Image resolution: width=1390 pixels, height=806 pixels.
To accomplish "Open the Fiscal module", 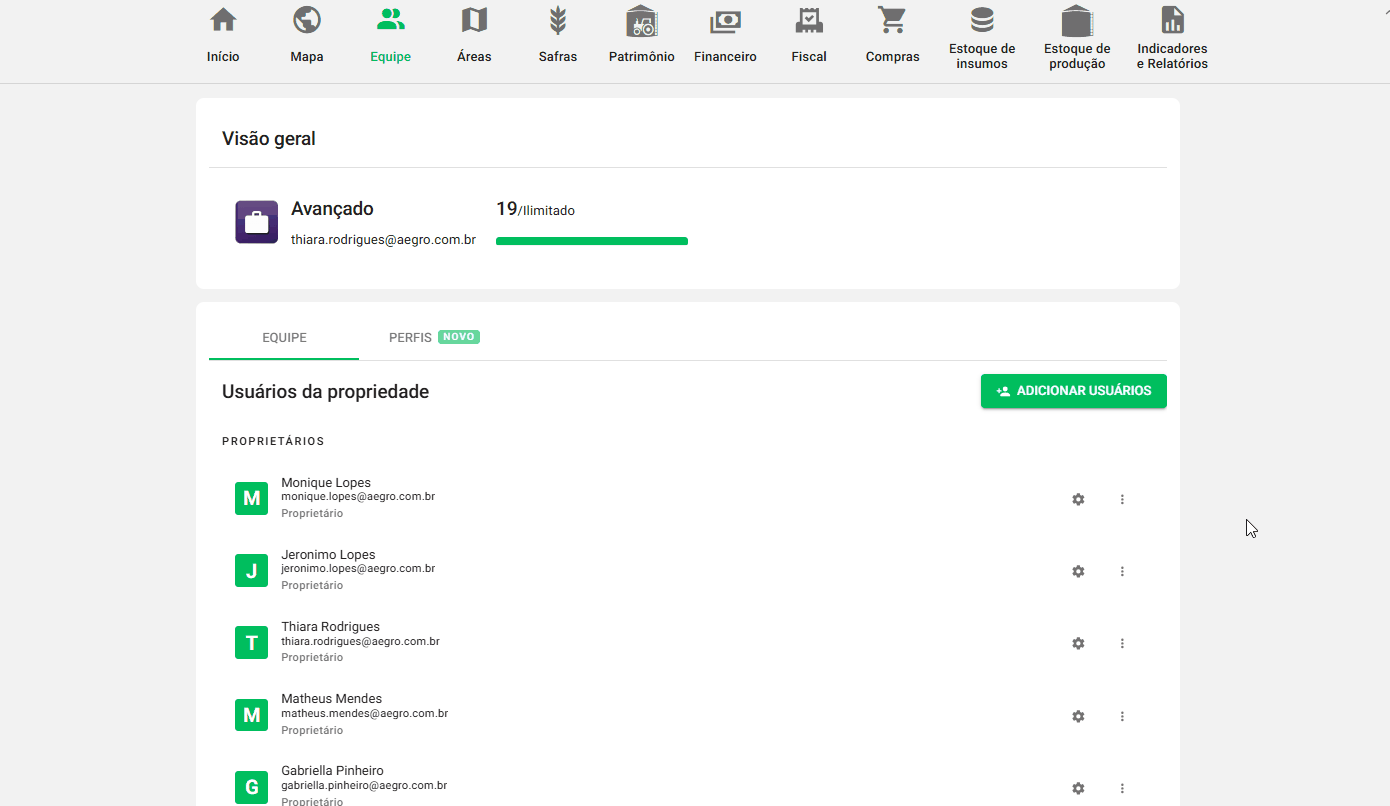I will tap(808, 33).
